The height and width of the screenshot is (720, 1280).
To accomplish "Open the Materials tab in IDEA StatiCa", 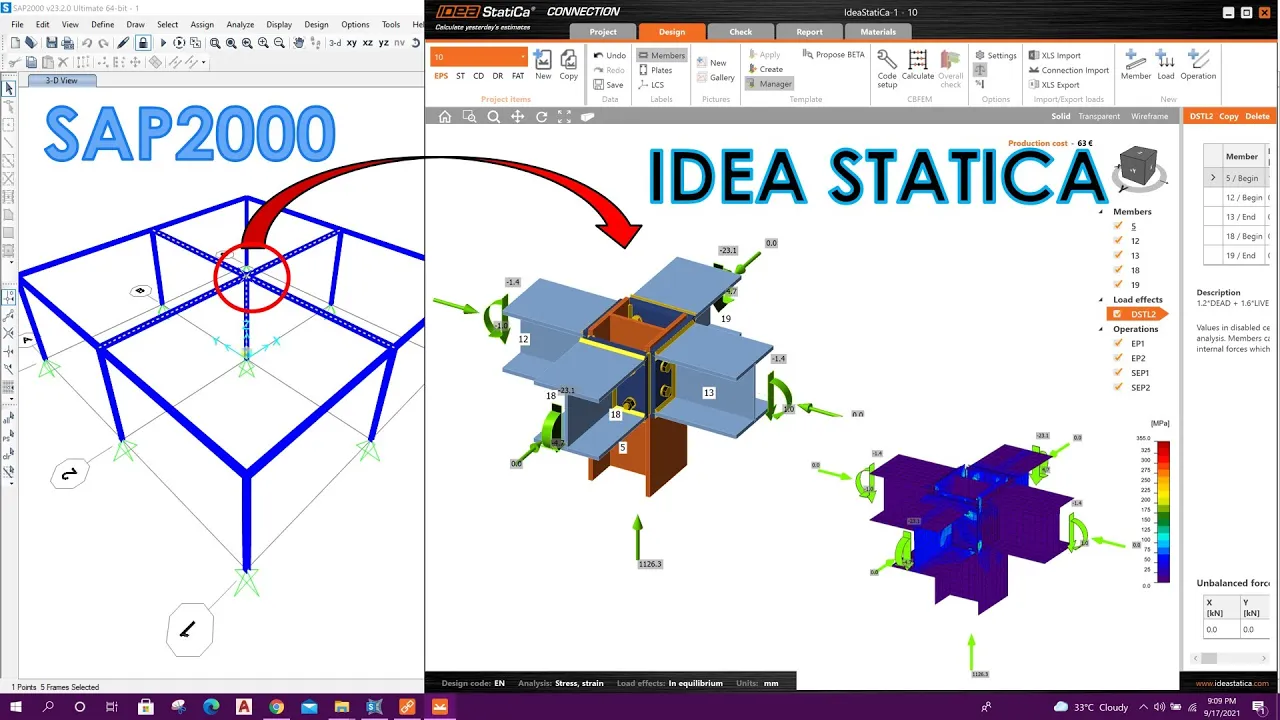I will coord(878,31).
